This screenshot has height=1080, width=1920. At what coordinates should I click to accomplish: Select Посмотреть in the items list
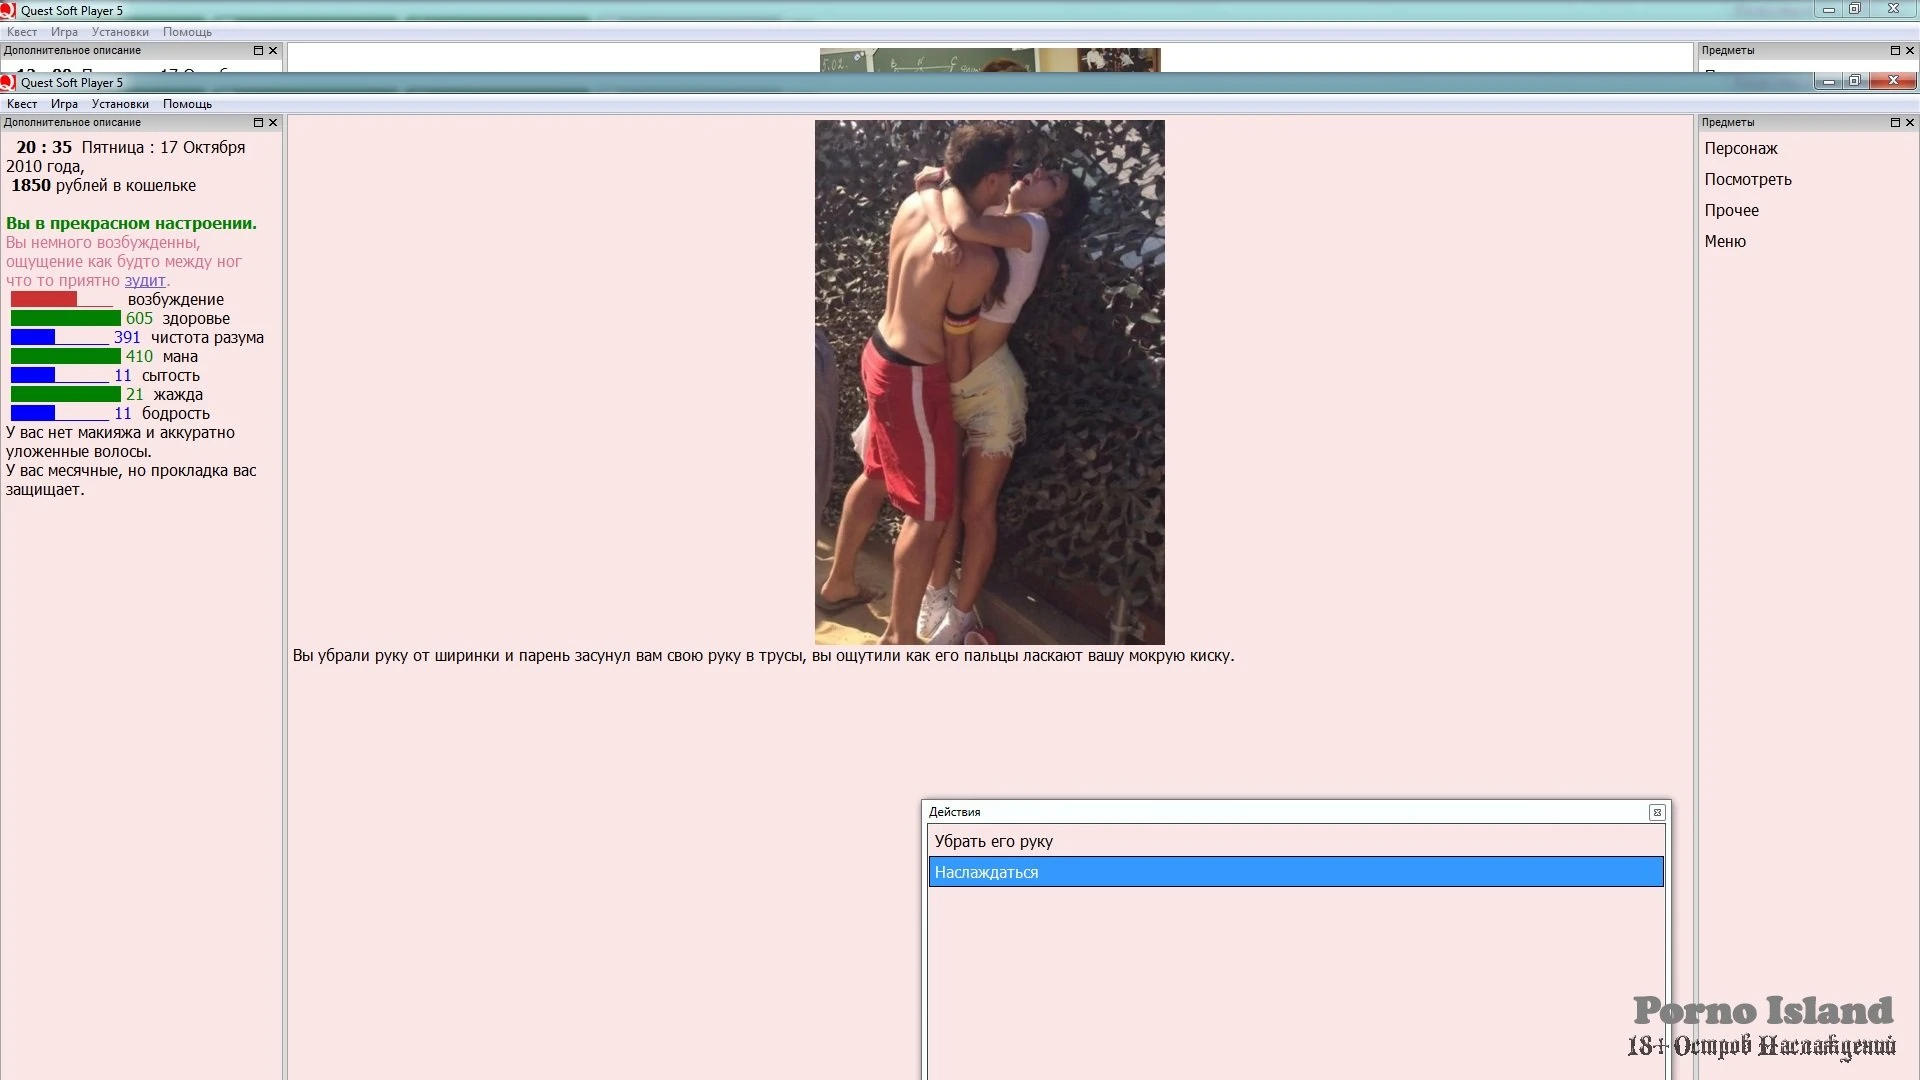[1748, 179]
